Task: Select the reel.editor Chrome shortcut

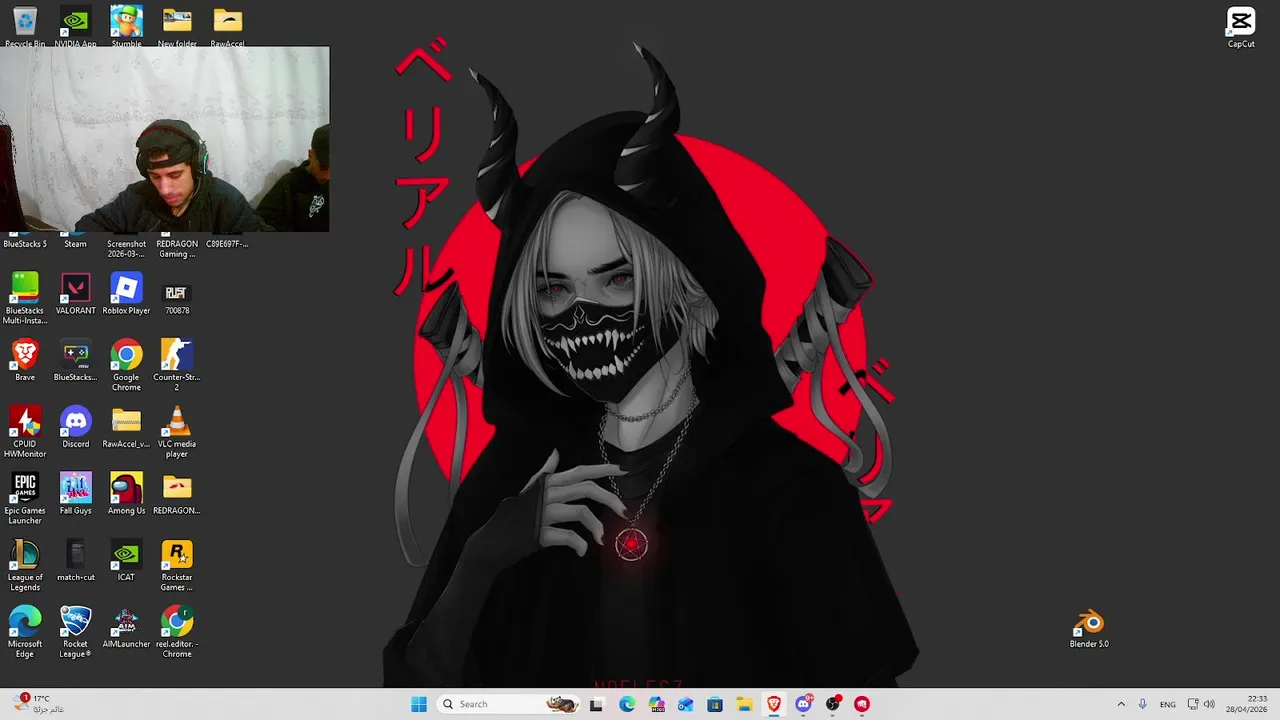Action: (x=177, y=632)
